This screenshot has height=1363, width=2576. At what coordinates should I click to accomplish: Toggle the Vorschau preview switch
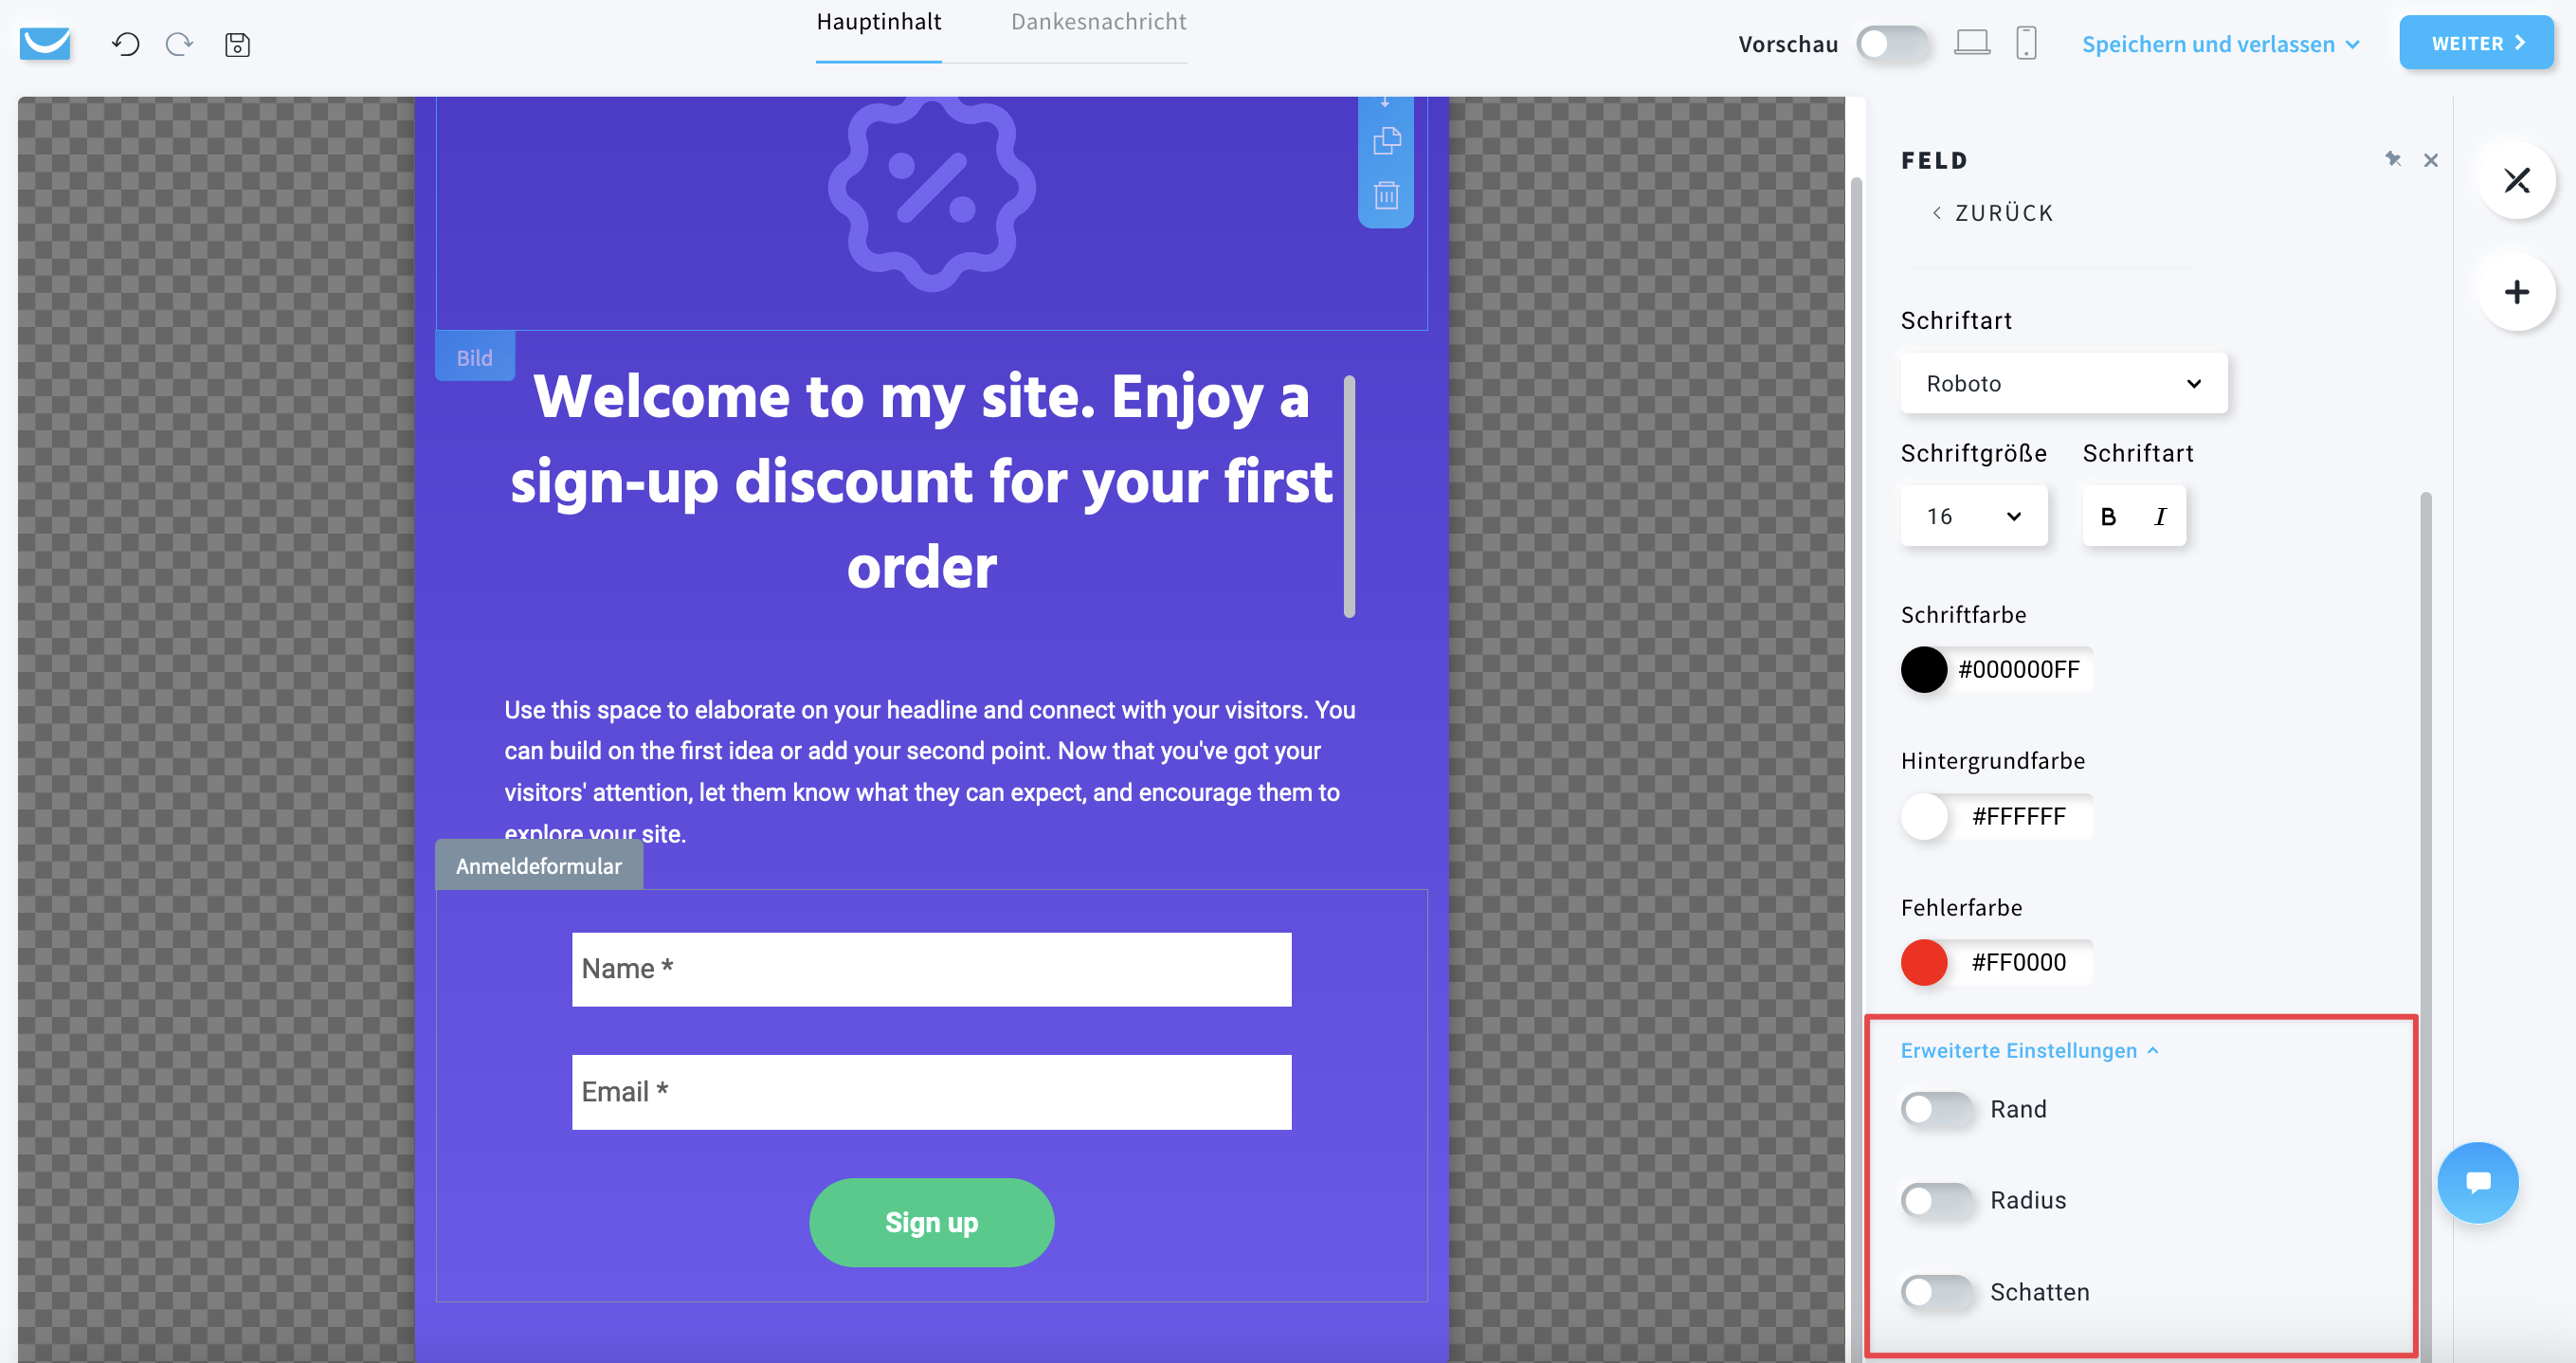coord(1893,44)
